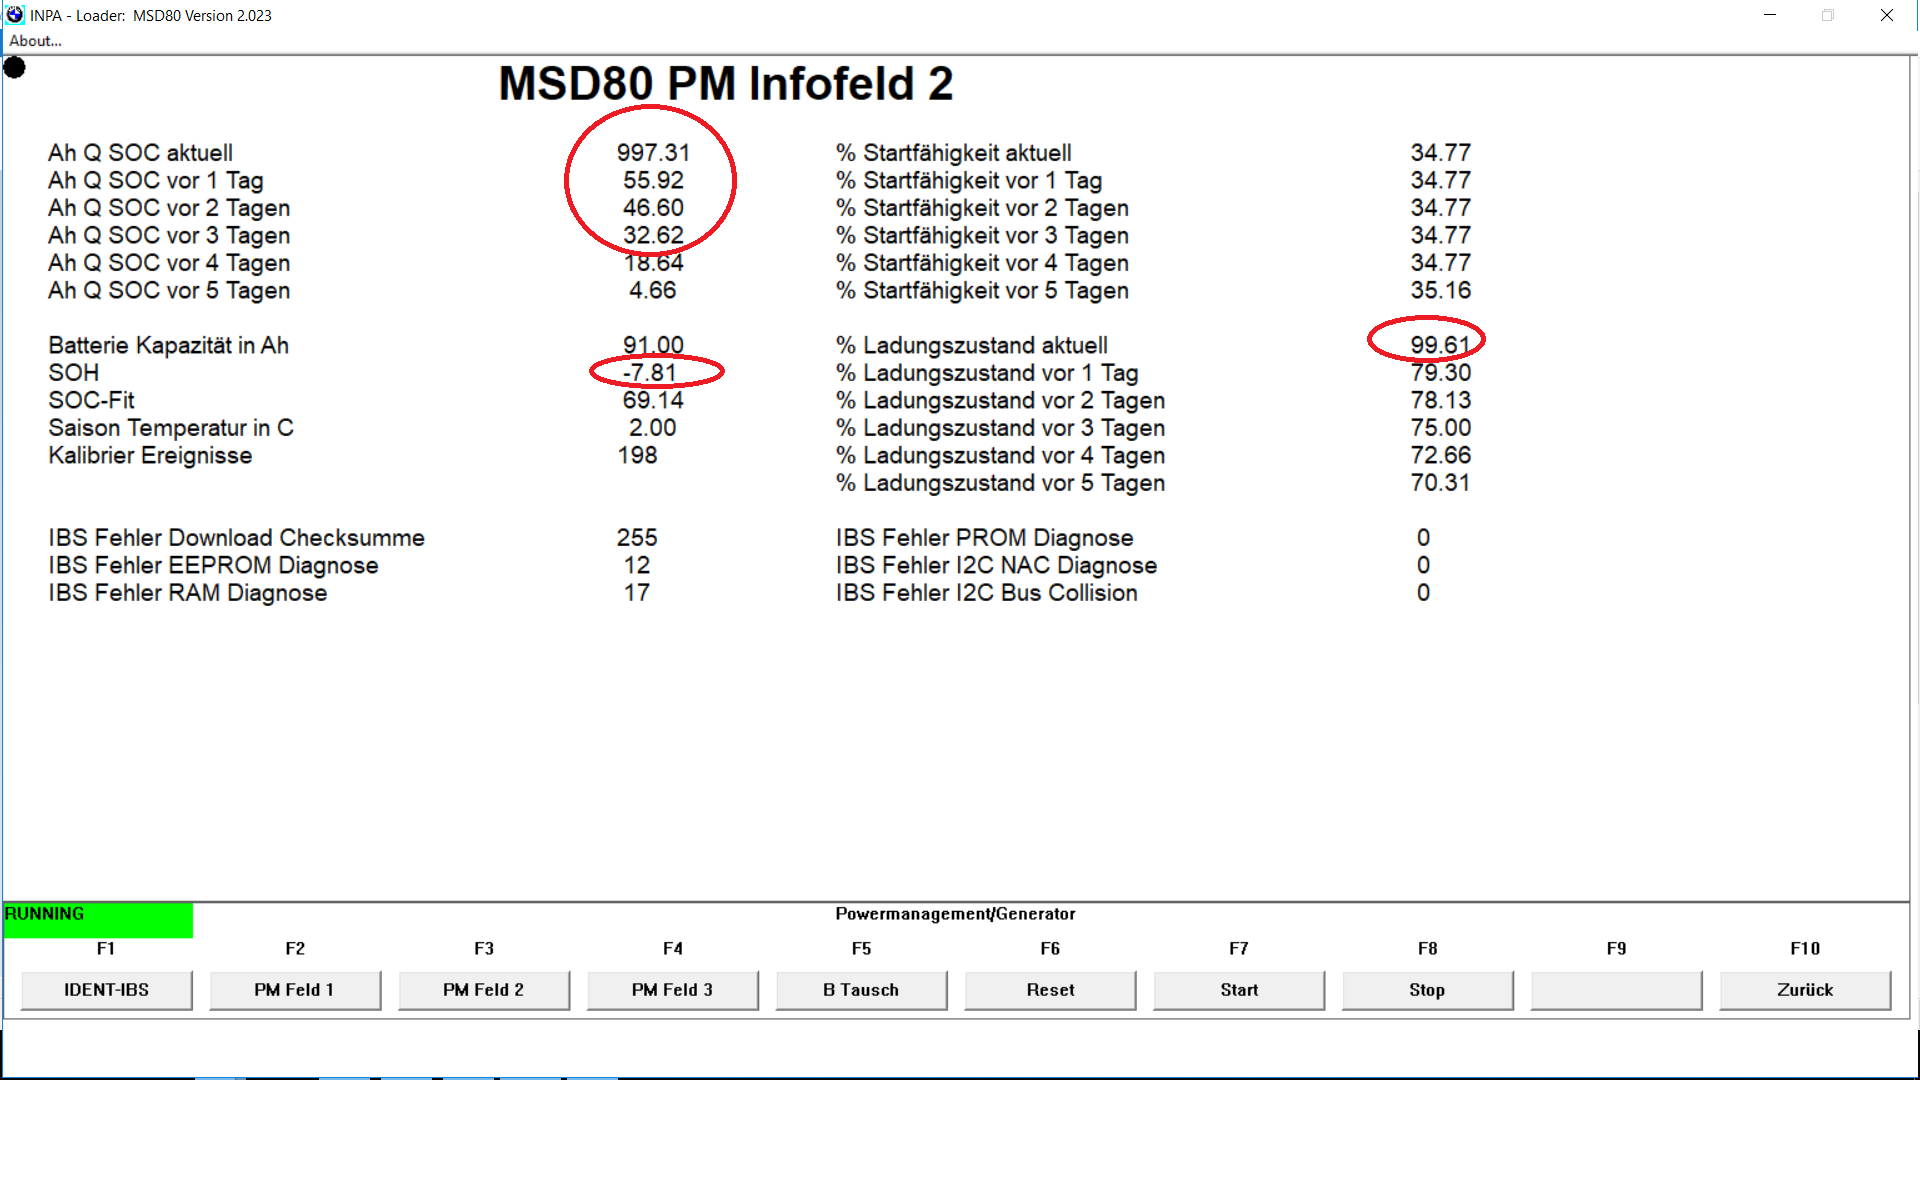1920x1191 pixels.
Task: Open the About... menu
Action: (x=35, y=41)
